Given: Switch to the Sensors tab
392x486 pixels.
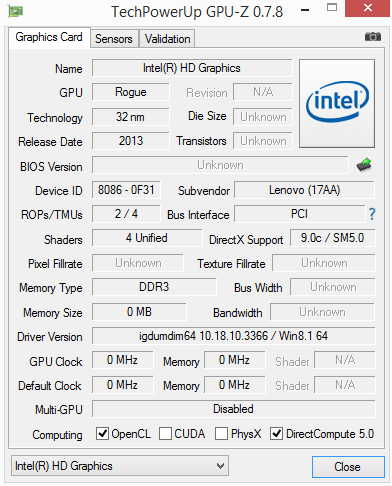Looking at the screenshot, I should tap(114, 39).
